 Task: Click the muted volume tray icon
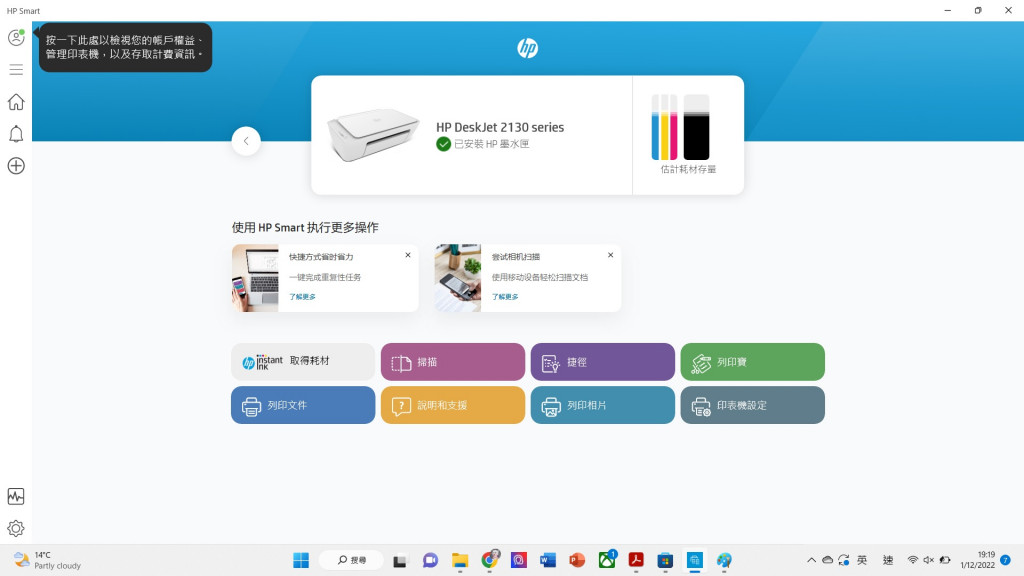(929, 560)
